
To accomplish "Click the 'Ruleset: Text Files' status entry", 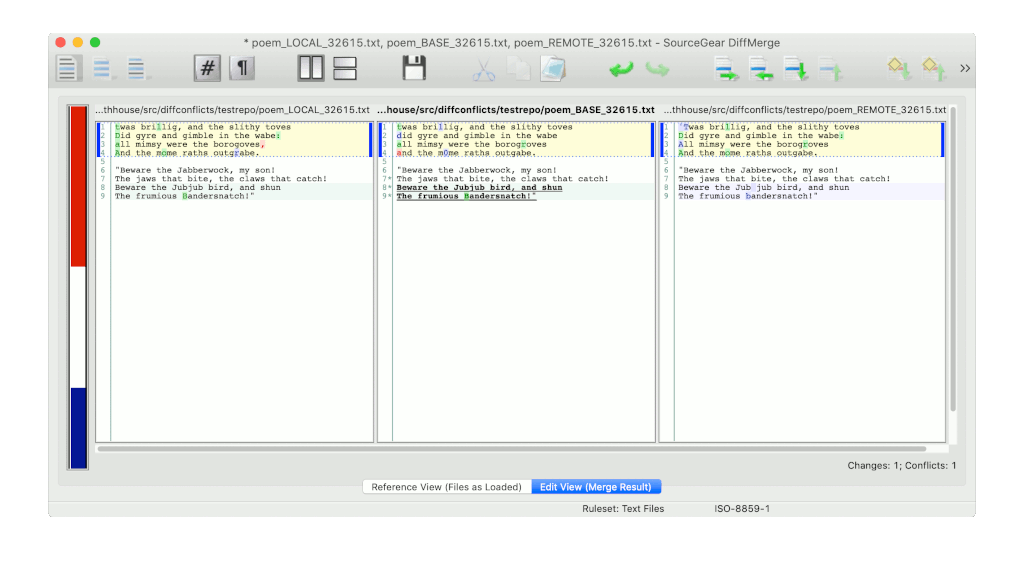I will coord(623,509).
